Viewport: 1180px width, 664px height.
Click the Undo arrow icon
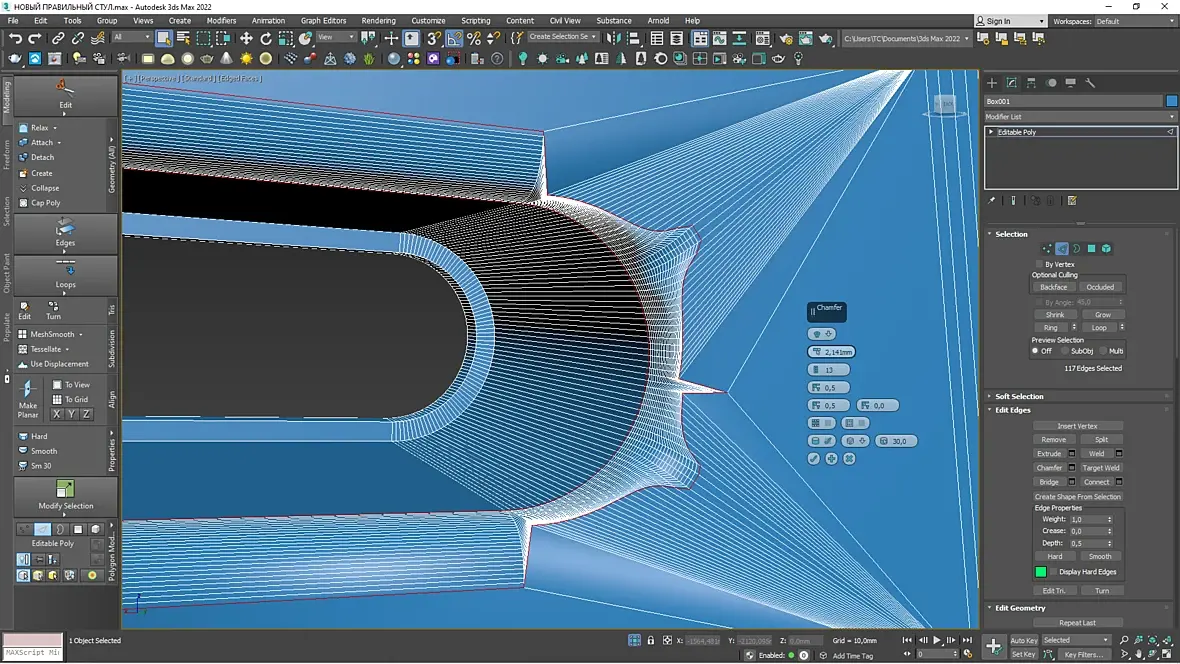(x=15, y=38)
